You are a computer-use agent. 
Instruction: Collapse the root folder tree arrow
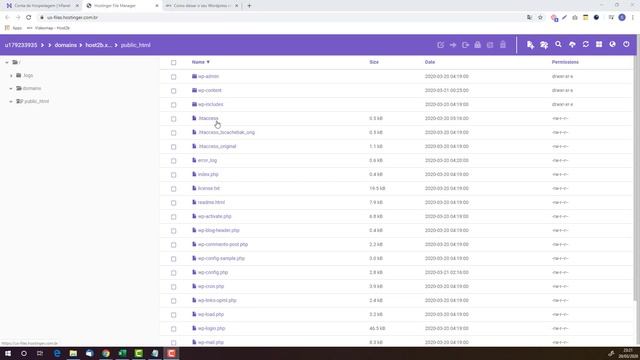click(x=7, y=62)
